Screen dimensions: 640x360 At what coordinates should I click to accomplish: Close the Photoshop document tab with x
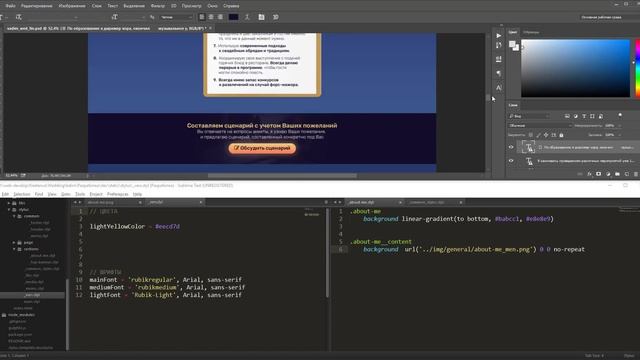point(210,28)
